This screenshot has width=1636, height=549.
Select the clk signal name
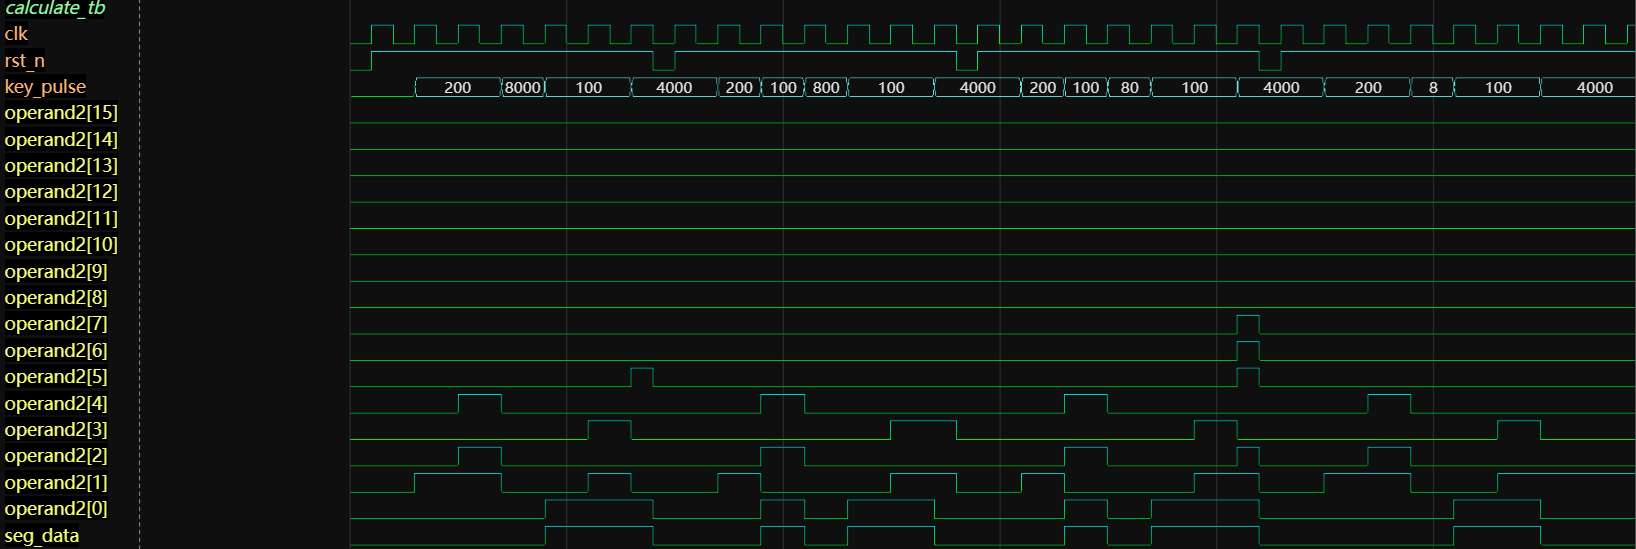point(16,34)
